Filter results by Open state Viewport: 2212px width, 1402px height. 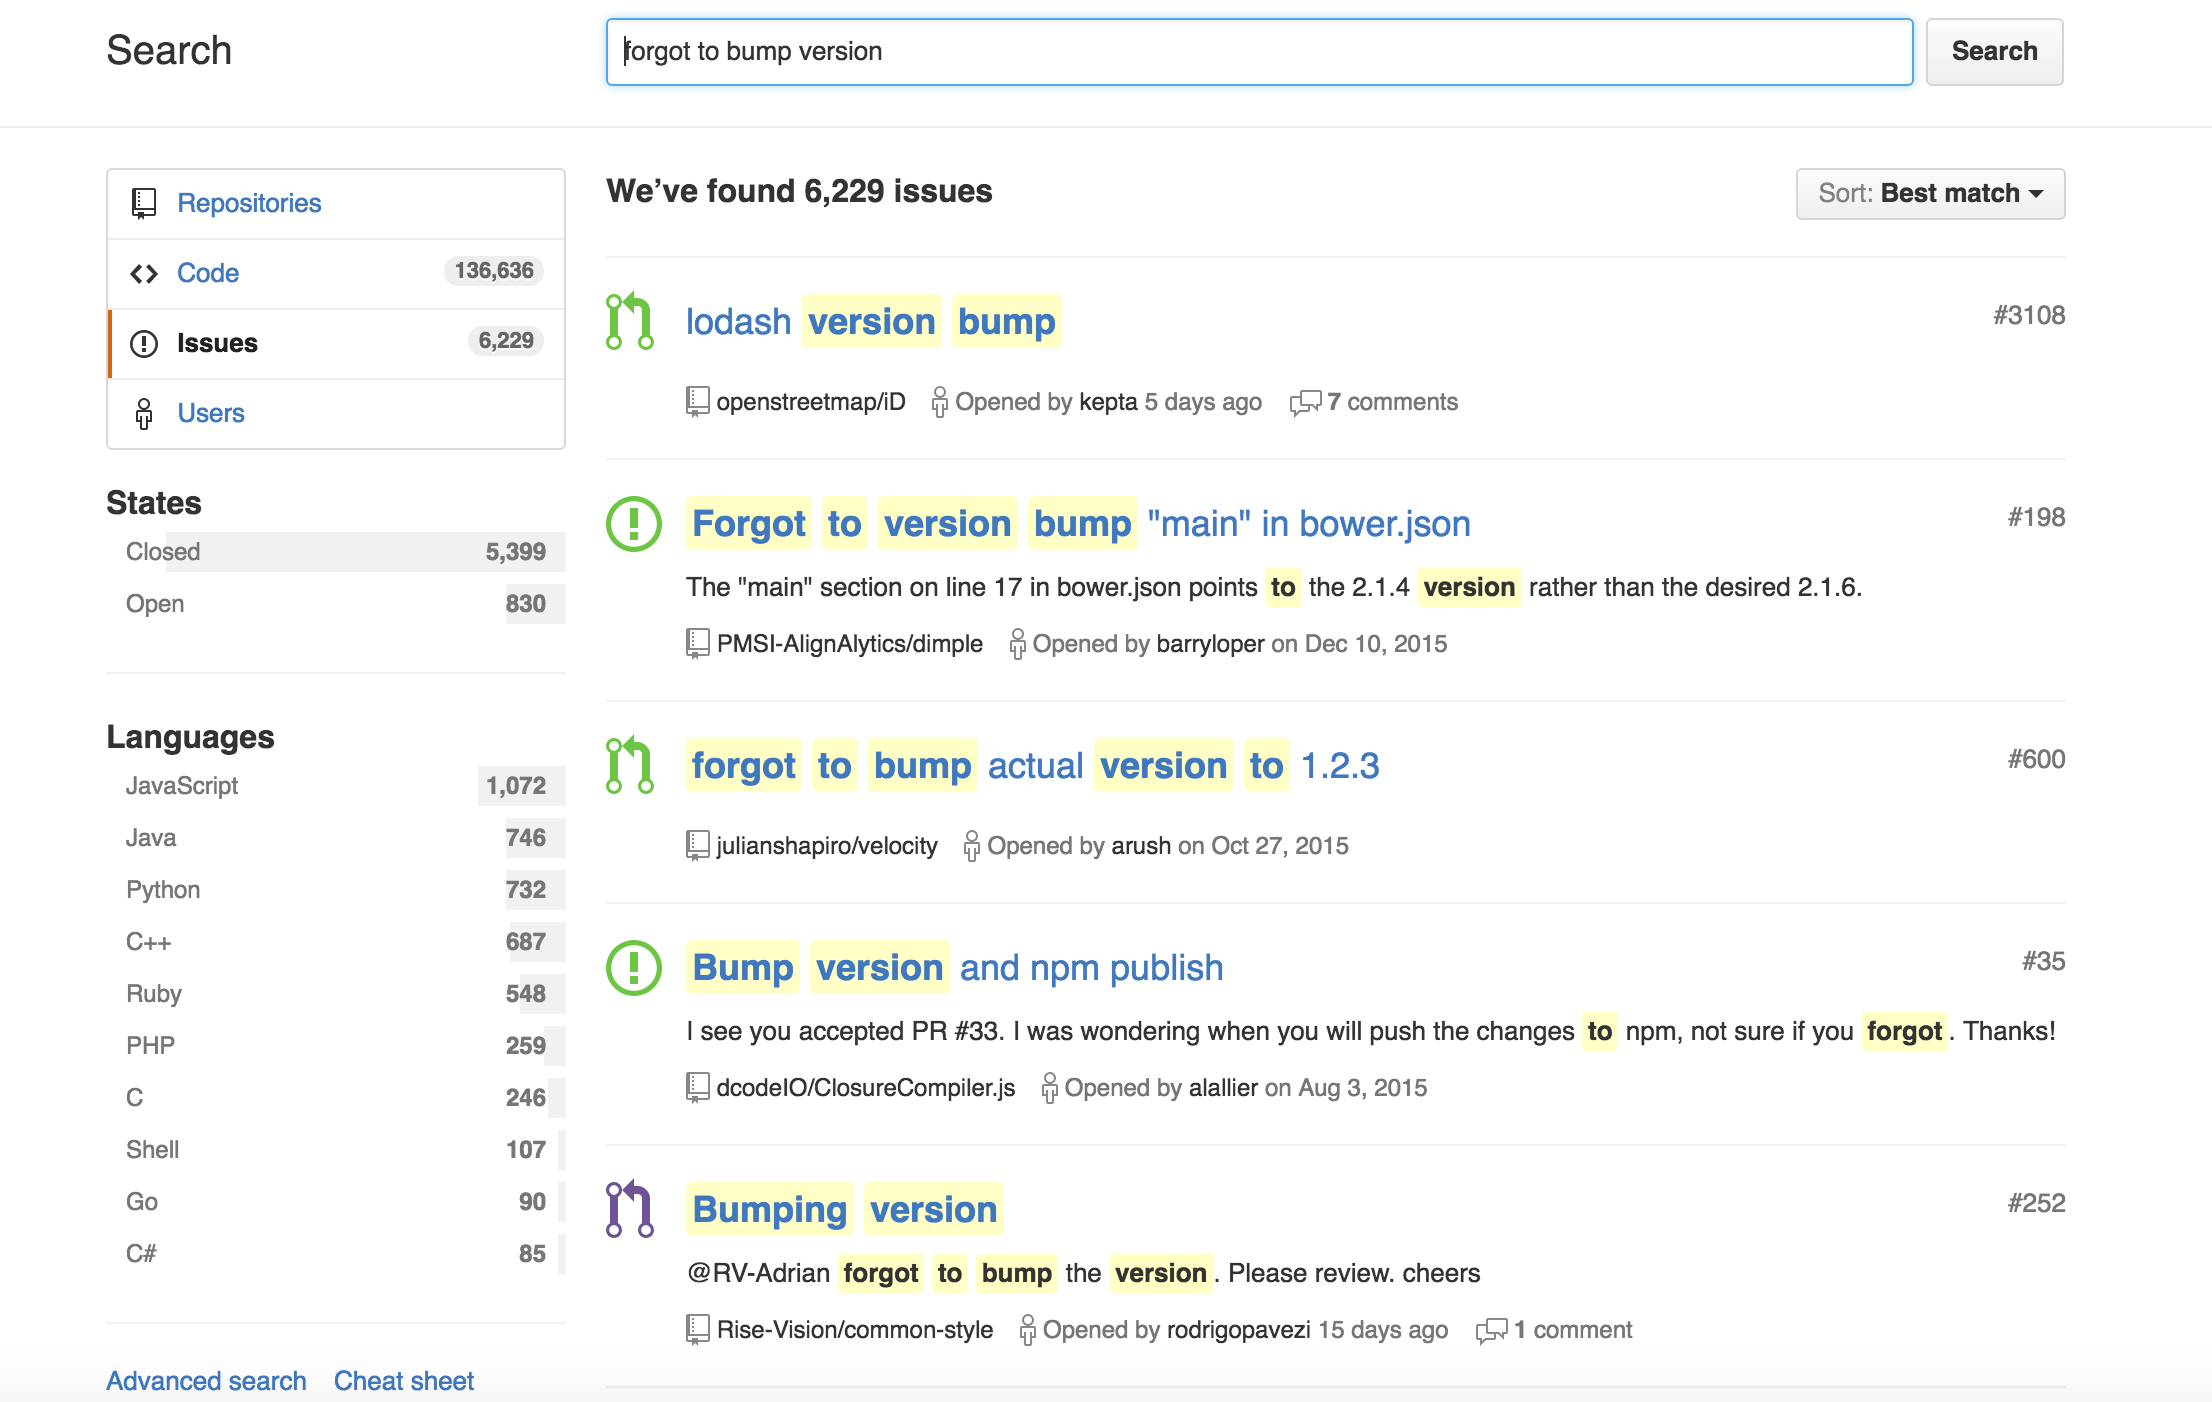click(x=336, y=604)
